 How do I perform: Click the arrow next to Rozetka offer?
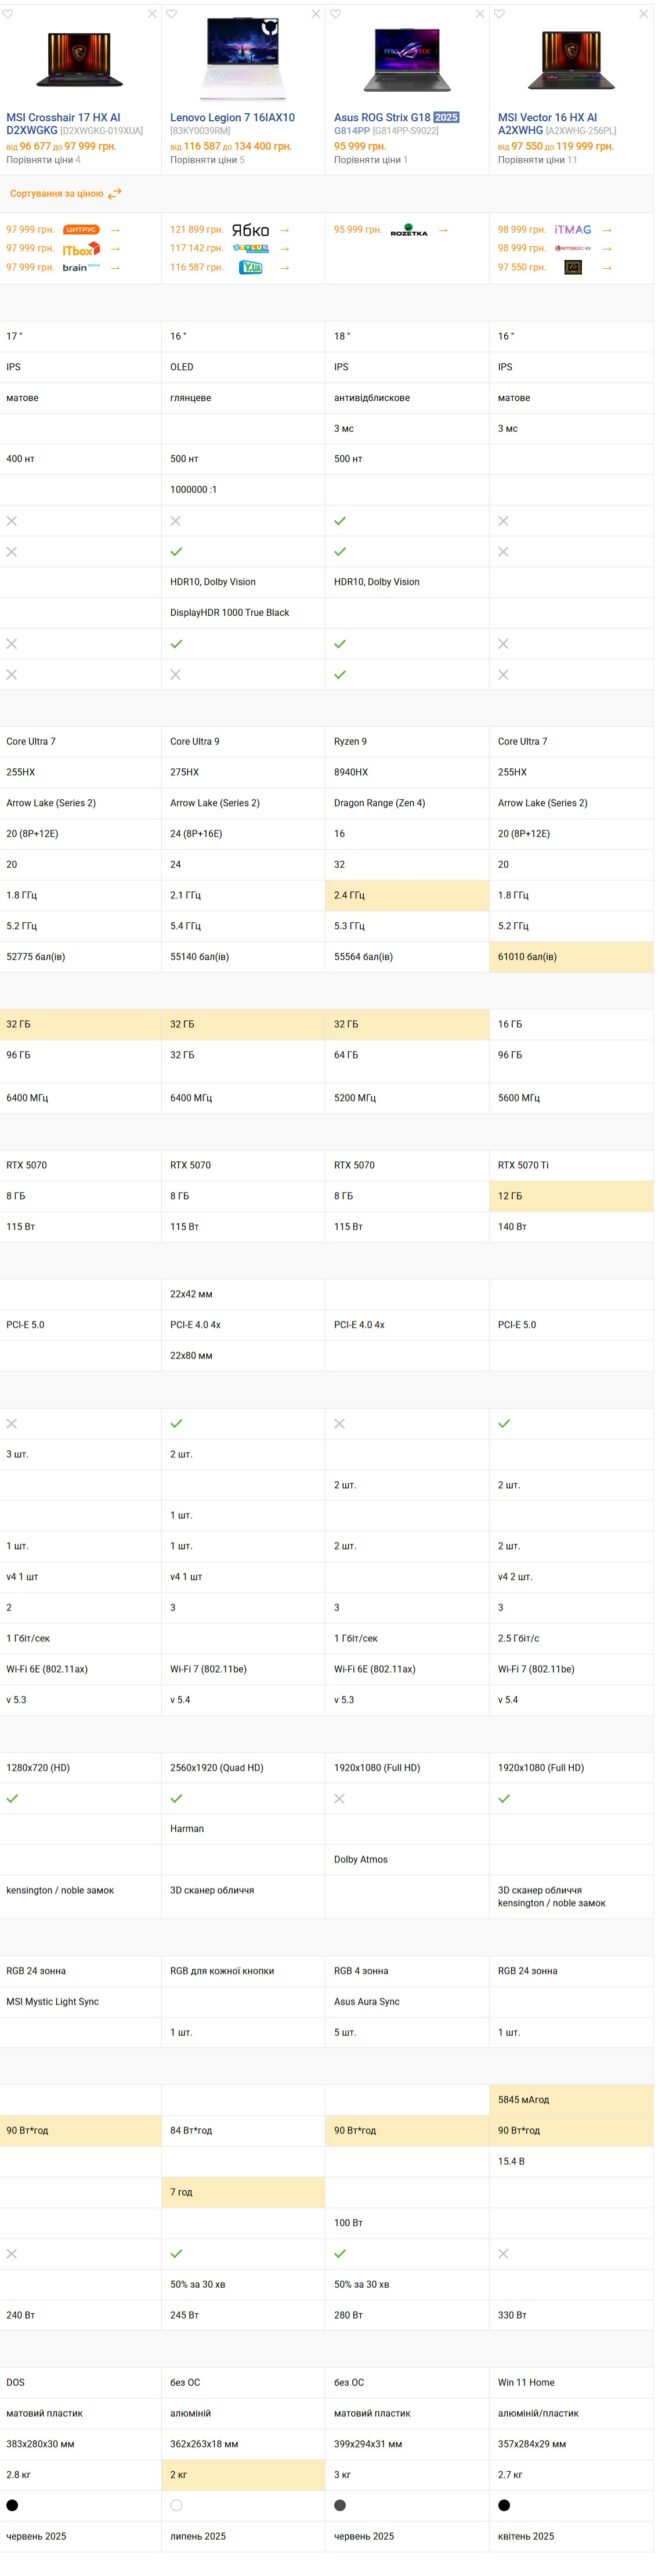click(443, 230)
